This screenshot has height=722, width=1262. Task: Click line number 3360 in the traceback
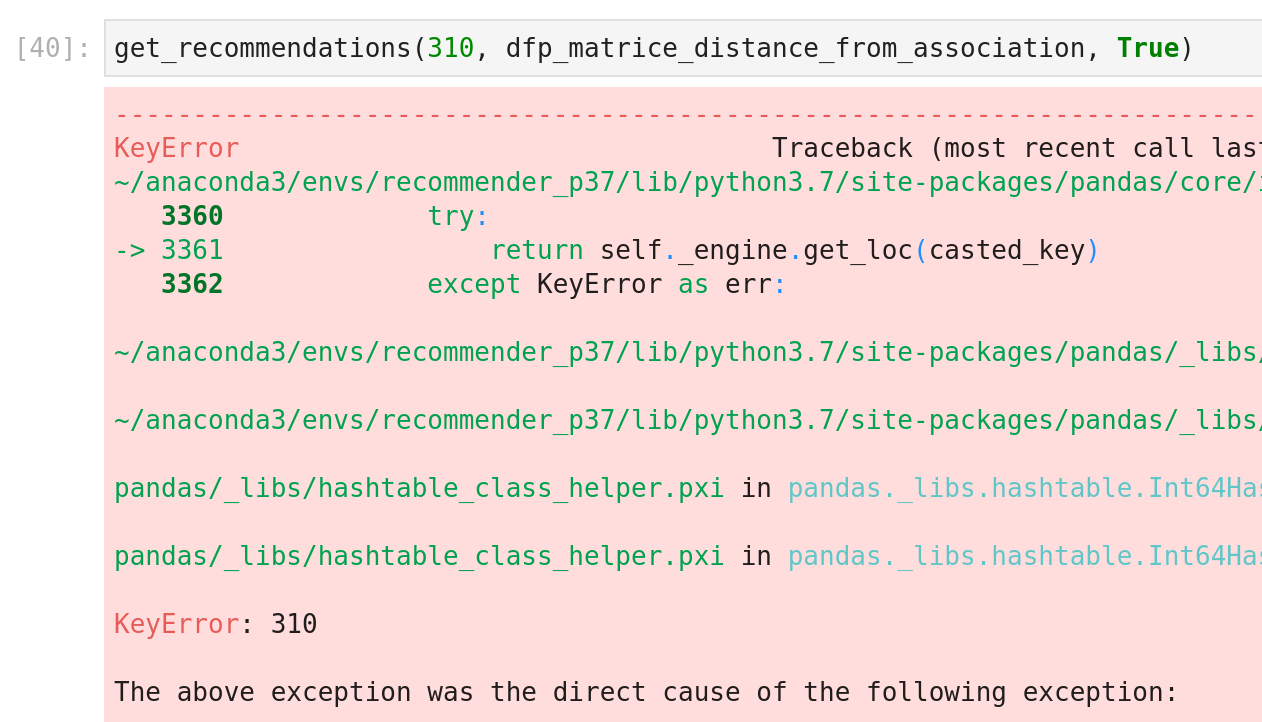(x=192, y=217)
